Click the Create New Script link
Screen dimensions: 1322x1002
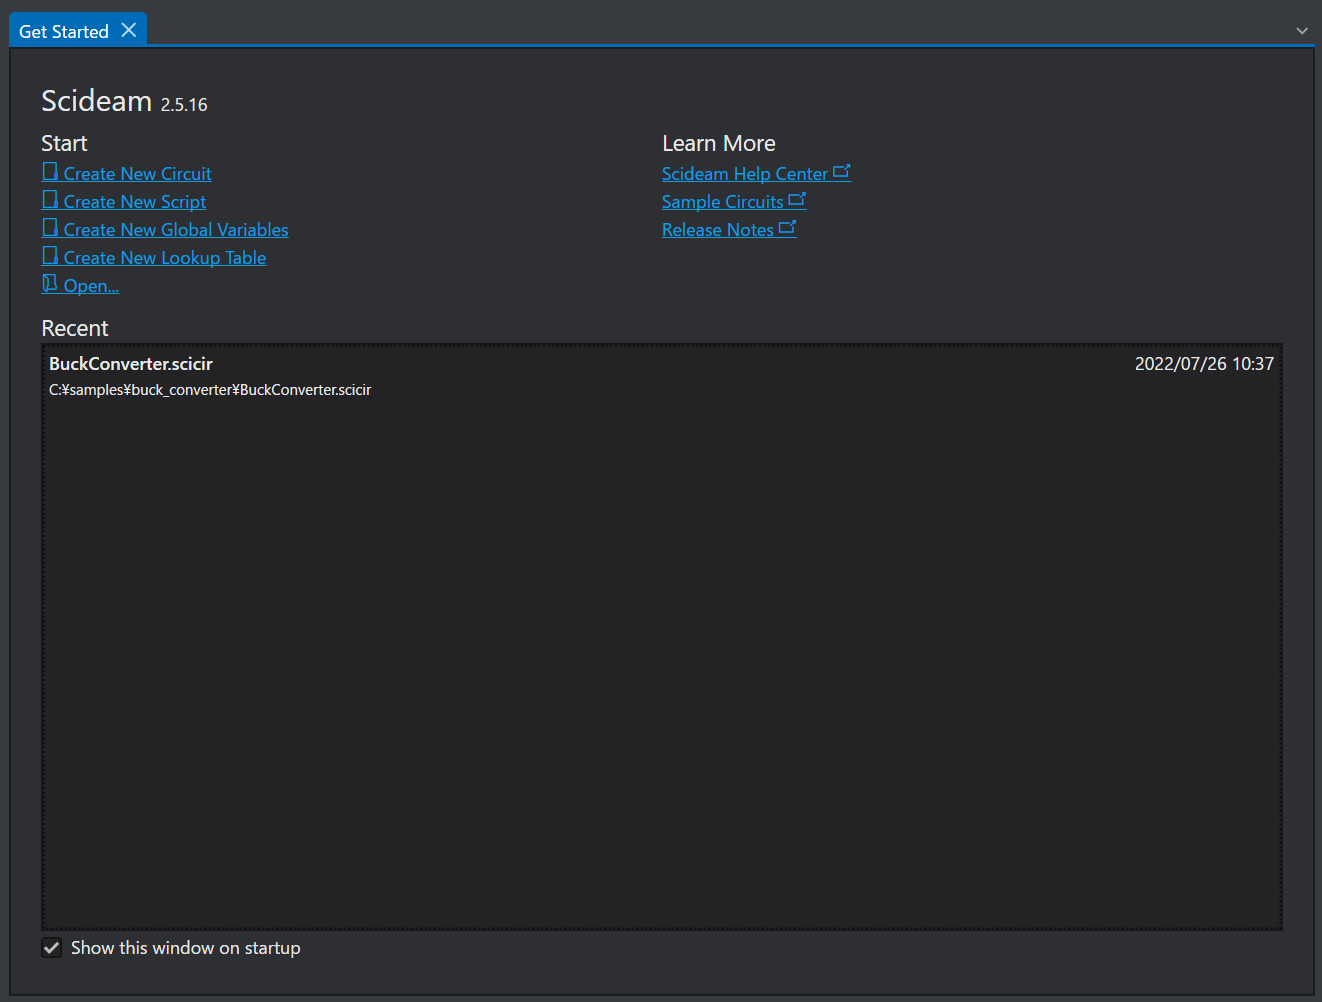click(135, 202)
